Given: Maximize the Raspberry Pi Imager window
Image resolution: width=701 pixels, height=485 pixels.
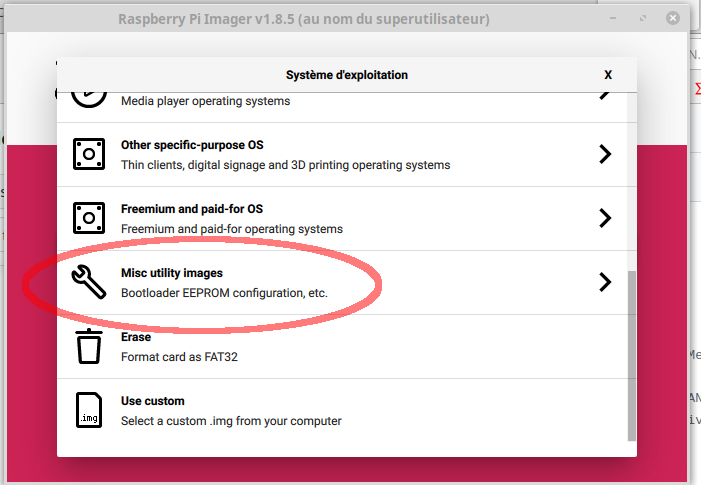Looking at the screenshot, I should [643, 18].
